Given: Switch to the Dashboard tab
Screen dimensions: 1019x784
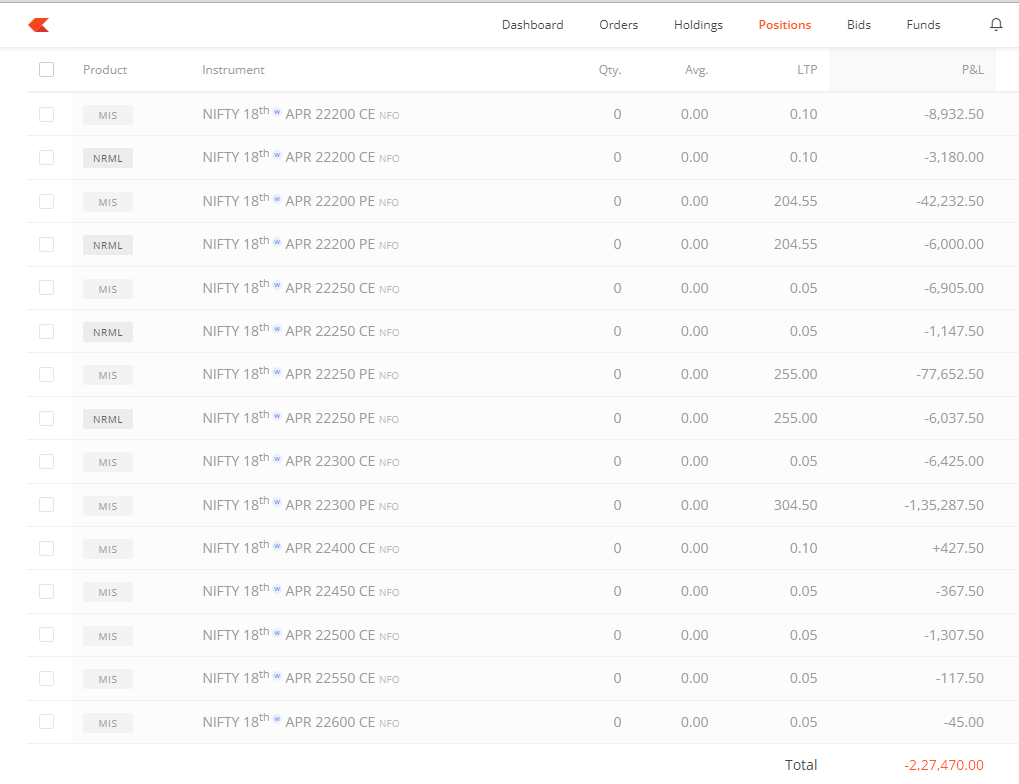Looking at the screenshot, I should tap(532, 24).
